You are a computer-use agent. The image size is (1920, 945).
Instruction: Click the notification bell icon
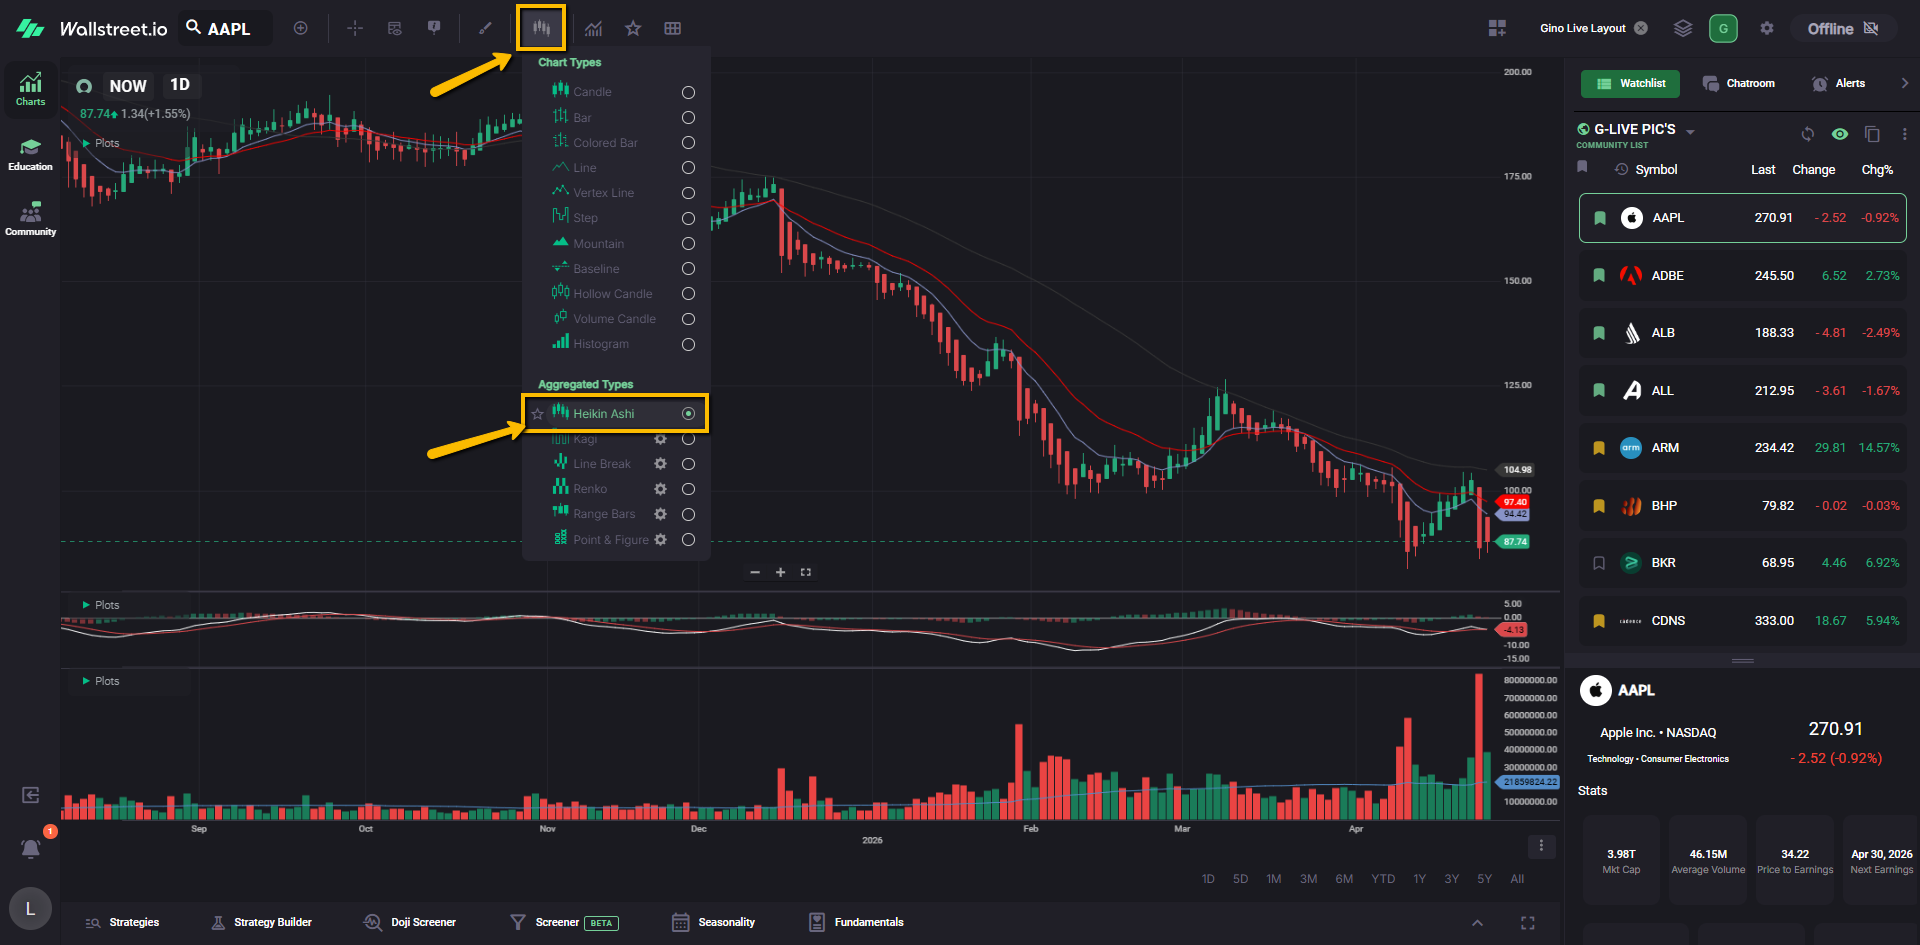pyautogui.click(x=31, y=849)
